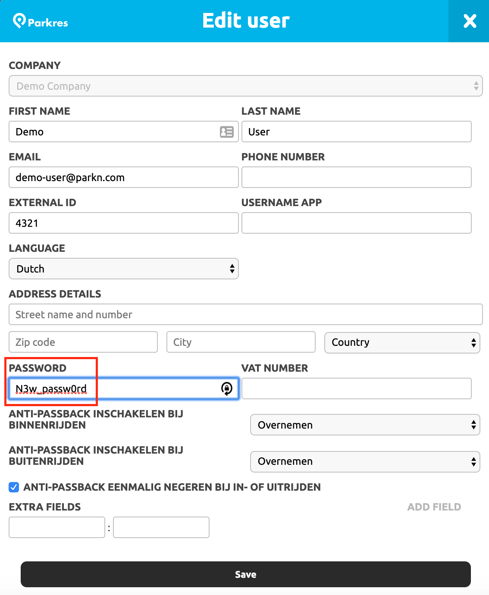This screenshot has width=489, height=595.
Task: Click the password manager icon in Password field
Action: click(226, 388)
